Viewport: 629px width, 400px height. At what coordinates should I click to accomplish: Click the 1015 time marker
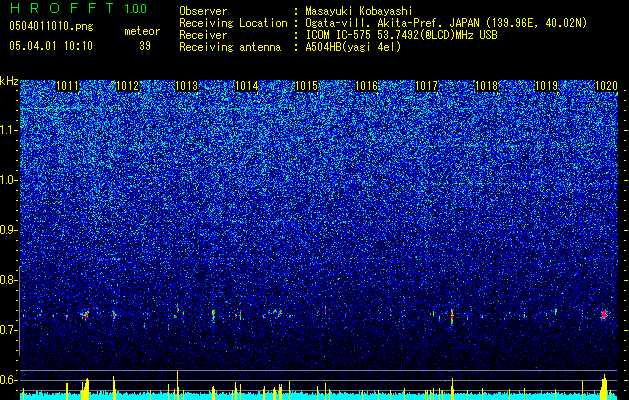point(307,86)
